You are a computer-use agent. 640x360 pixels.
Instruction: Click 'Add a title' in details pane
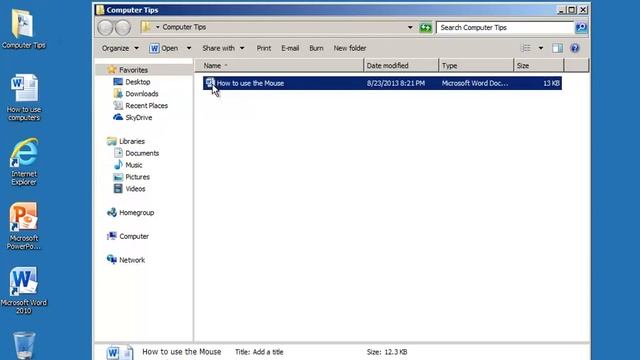(x=268, y=352)
